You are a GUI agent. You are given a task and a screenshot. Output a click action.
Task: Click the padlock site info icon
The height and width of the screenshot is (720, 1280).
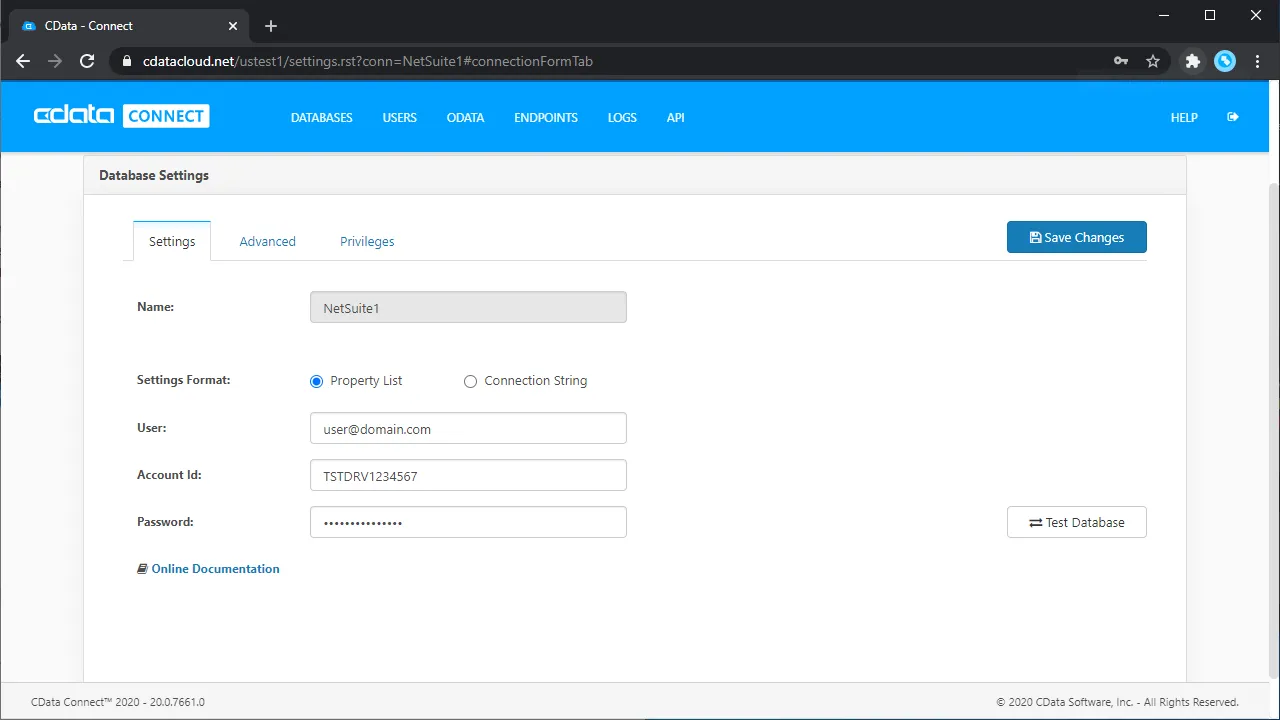126,61
